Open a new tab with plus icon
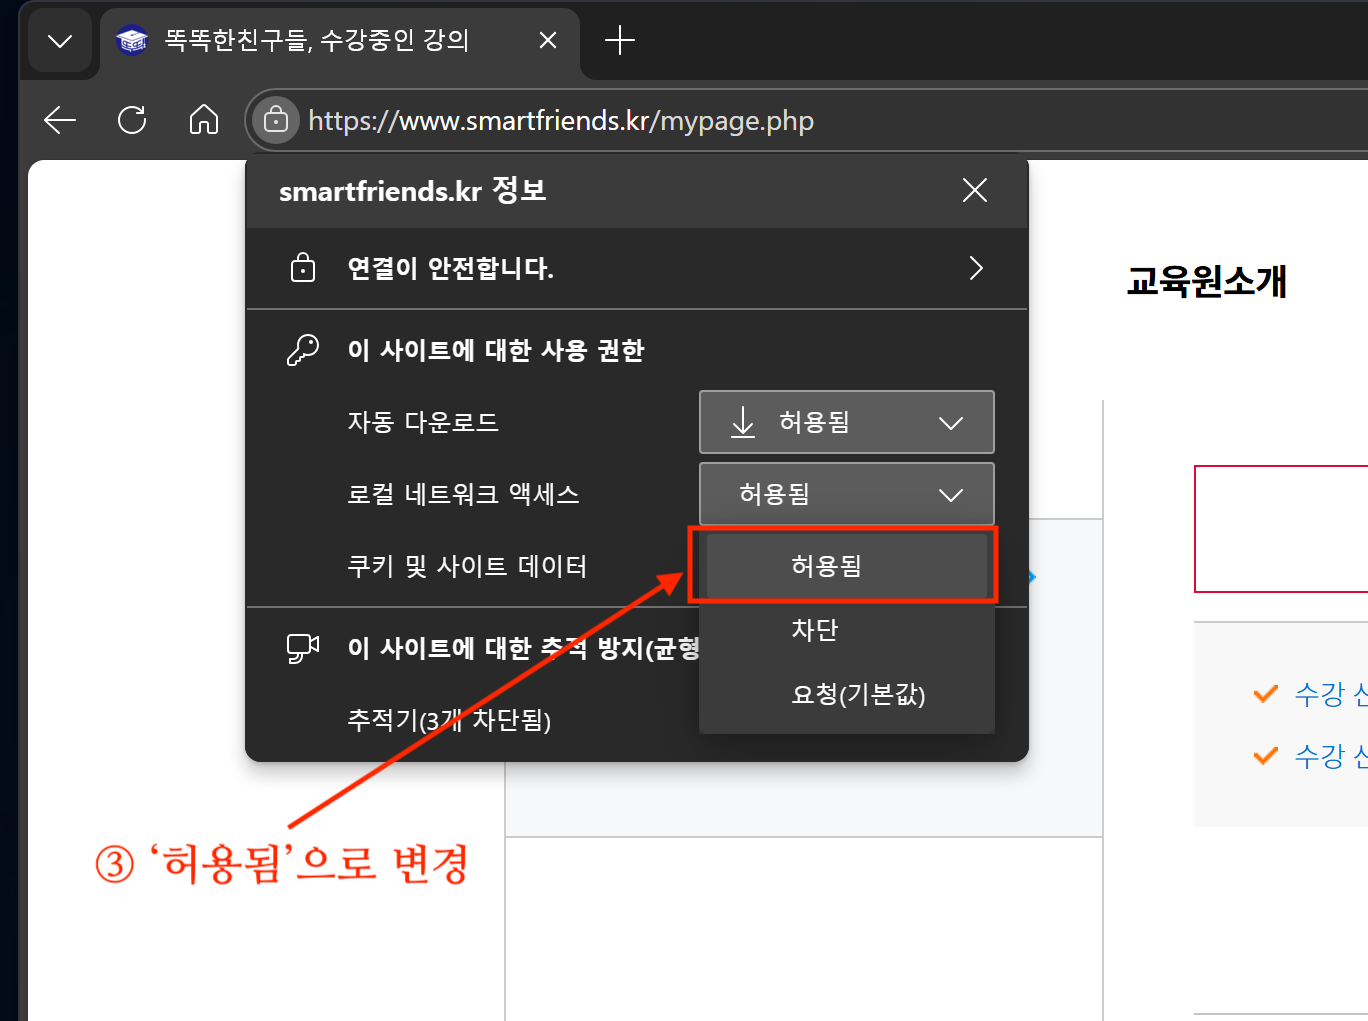The image size is (1368, 1021). 620,40
